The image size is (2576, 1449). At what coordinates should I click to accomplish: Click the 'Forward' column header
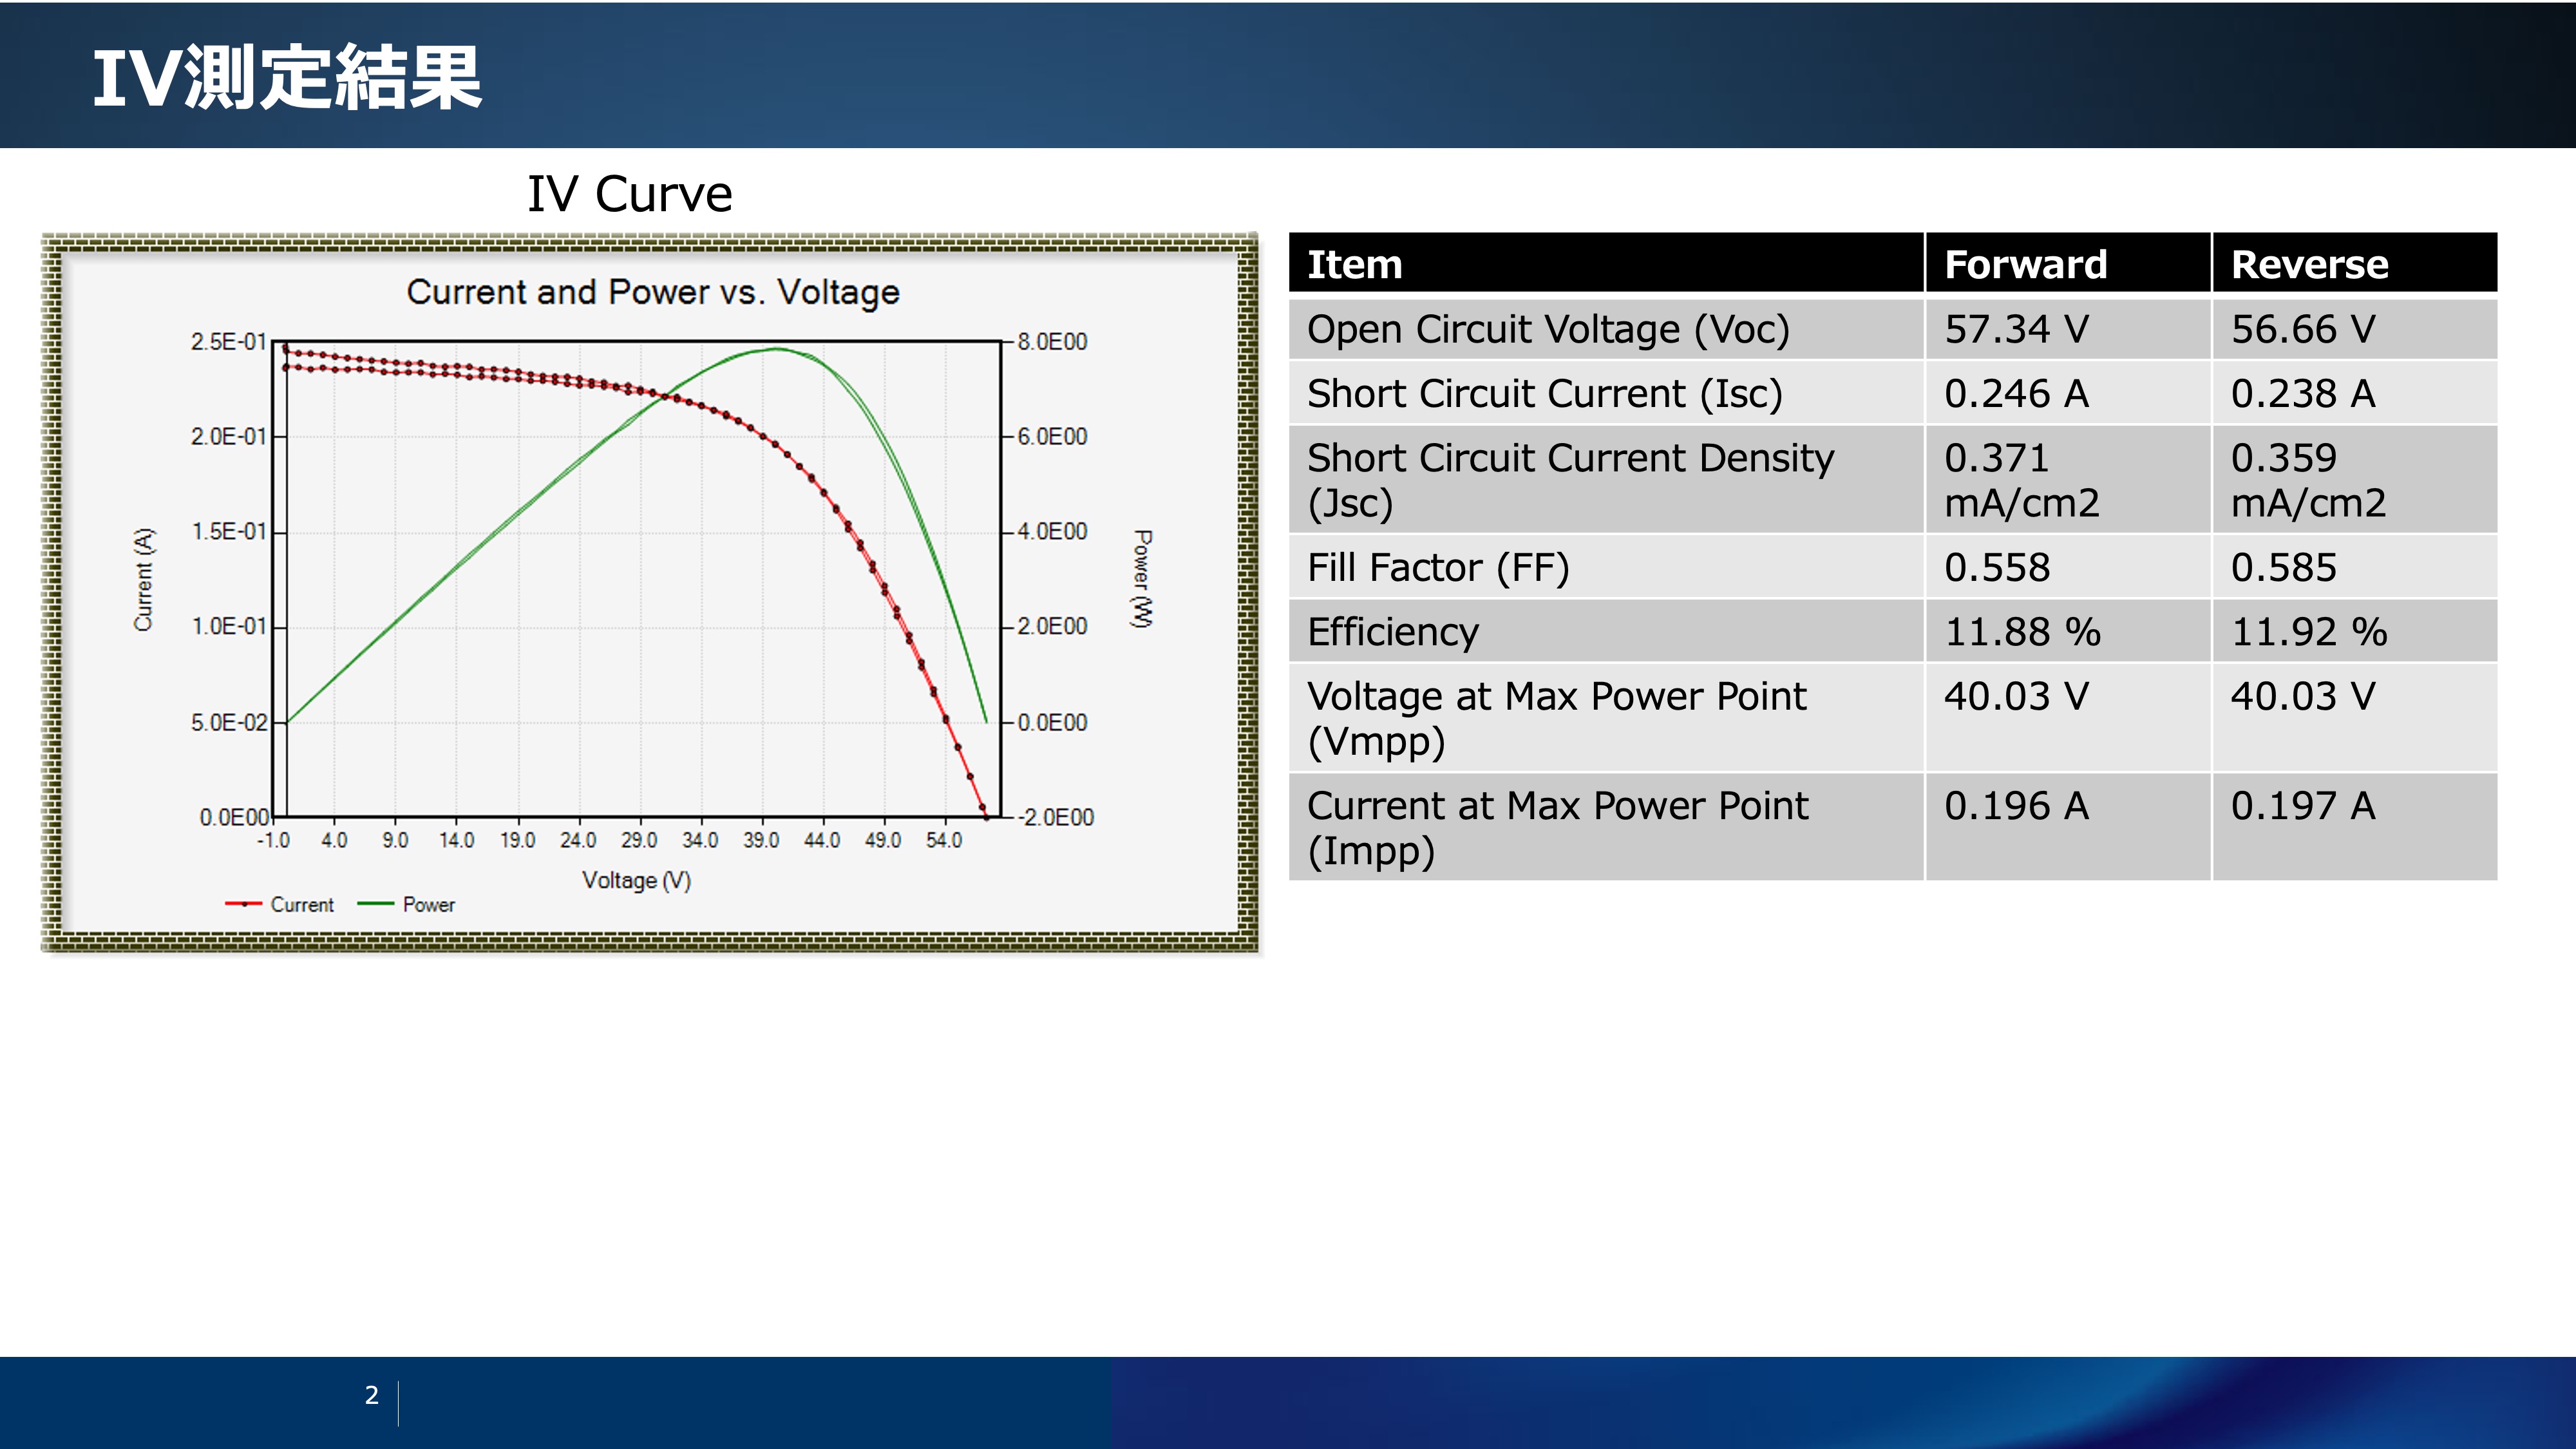click(2068, 264)
